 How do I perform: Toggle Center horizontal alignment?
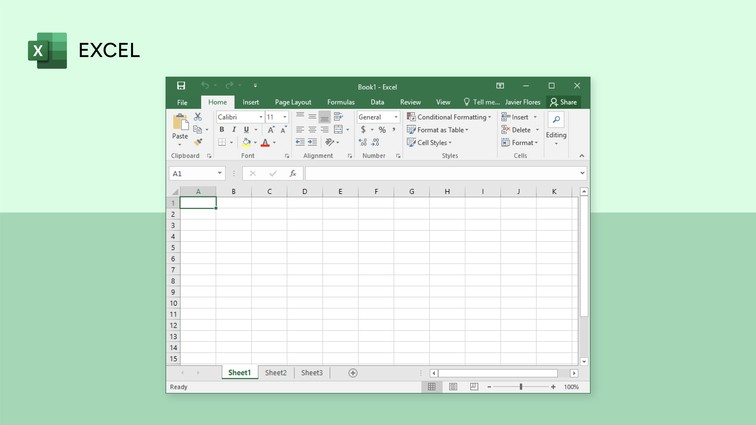coord(312,130)
